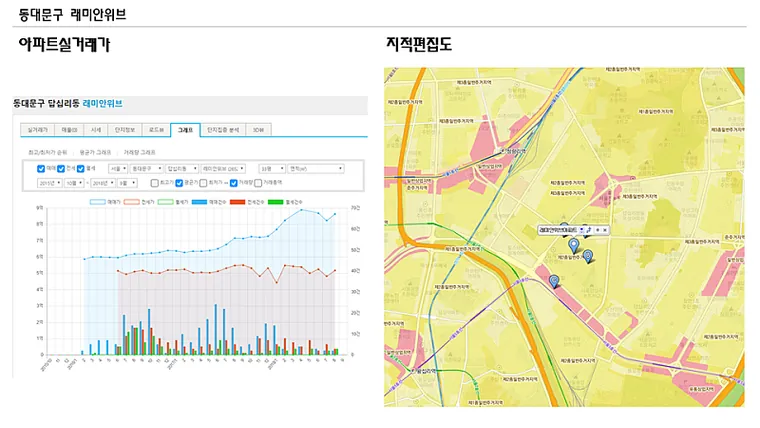The width and height of the screenshot is (760, 428).
Task: Open the 단지집중 분석 tab
Action: (223, 130)
